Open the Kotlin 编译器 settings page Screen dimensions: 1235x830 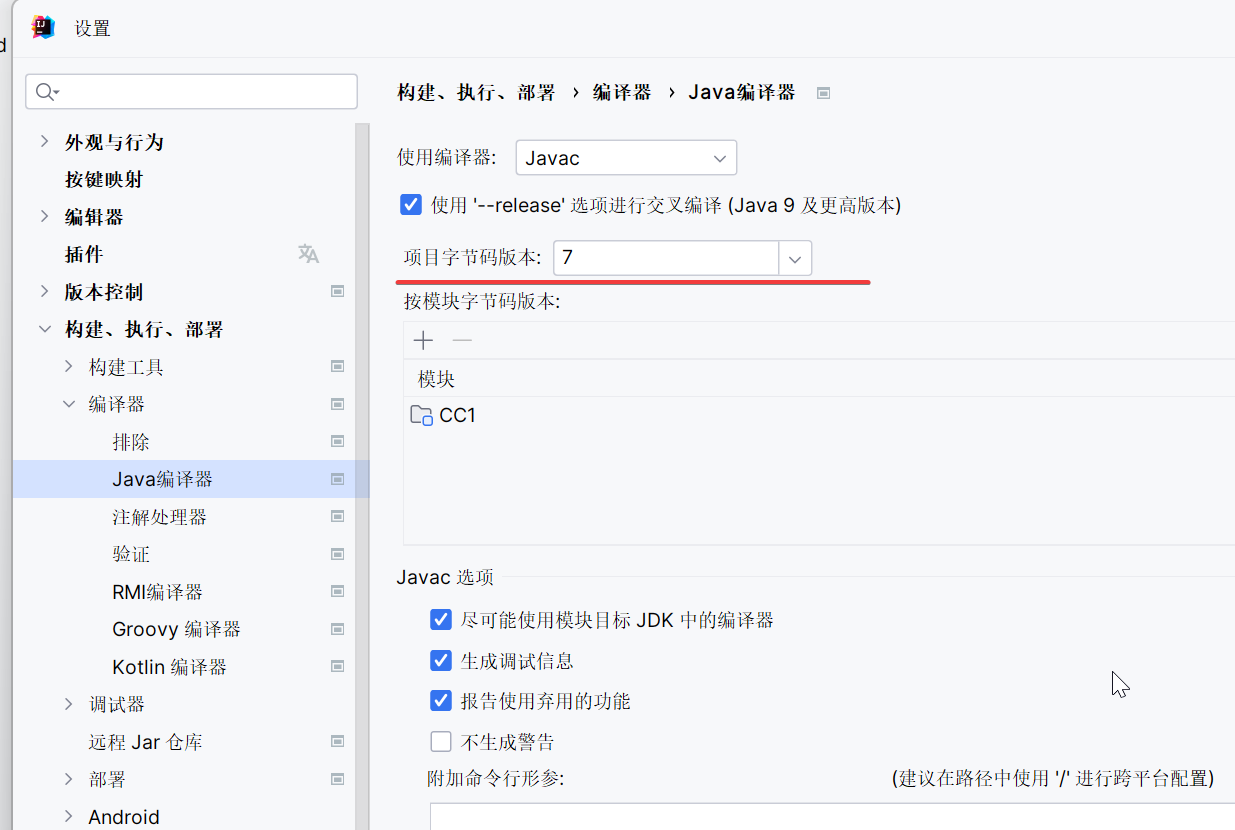(x=169, y=667)
